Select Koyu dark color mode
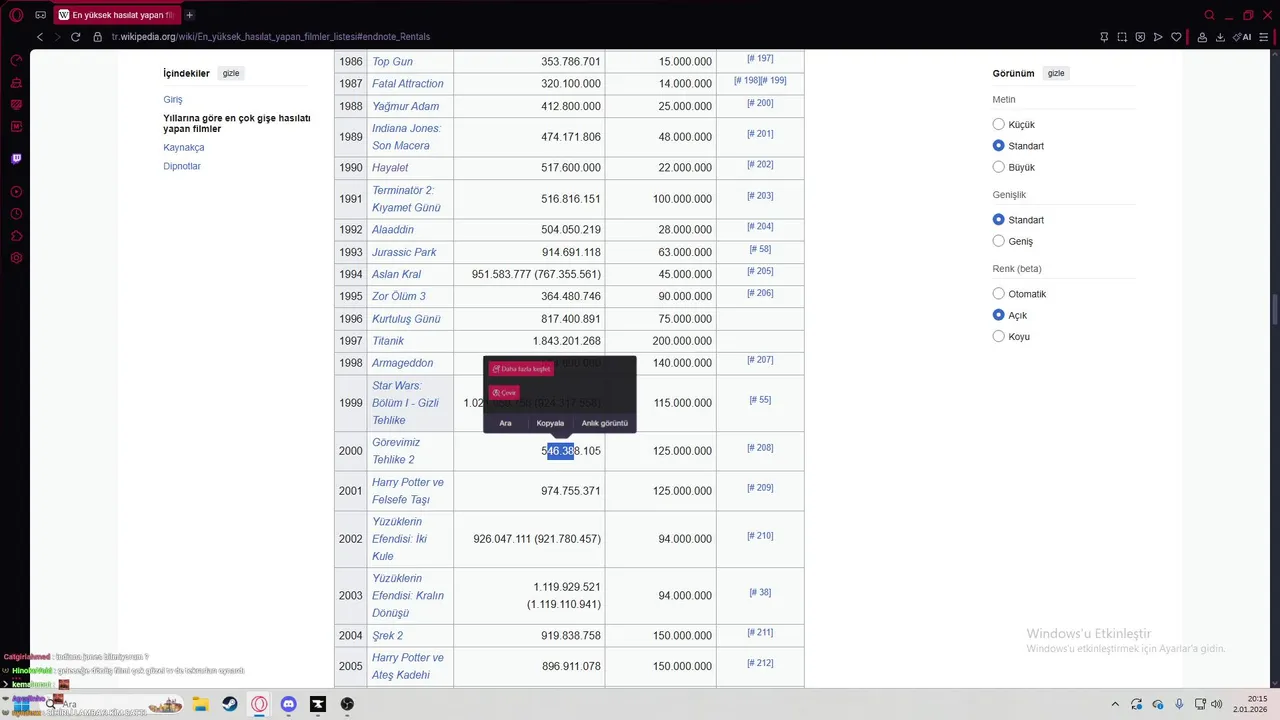The image size is (1280, 720). coord(998,336)
